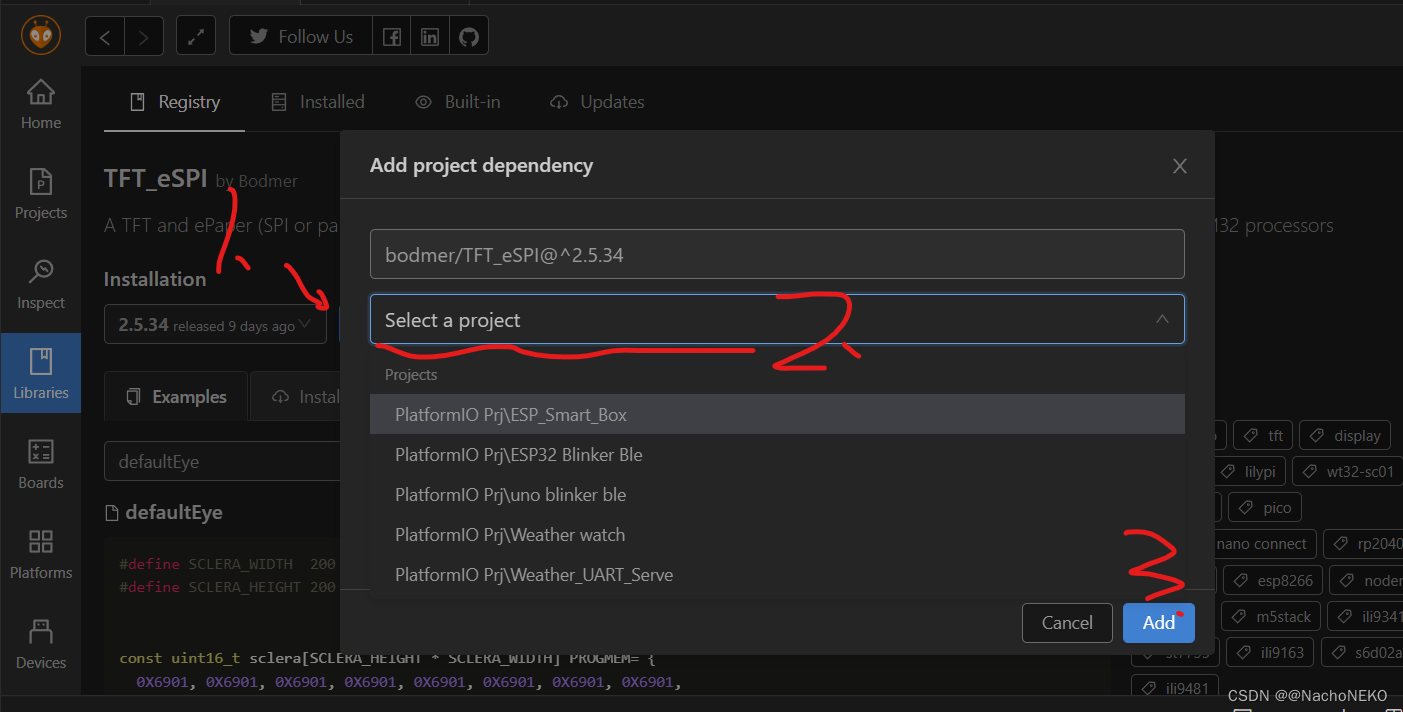Image resolution: width=1403 pixels, height=712 pixels.
Task: Select project ESP_Smart_Box
Action: pos(777,415)
